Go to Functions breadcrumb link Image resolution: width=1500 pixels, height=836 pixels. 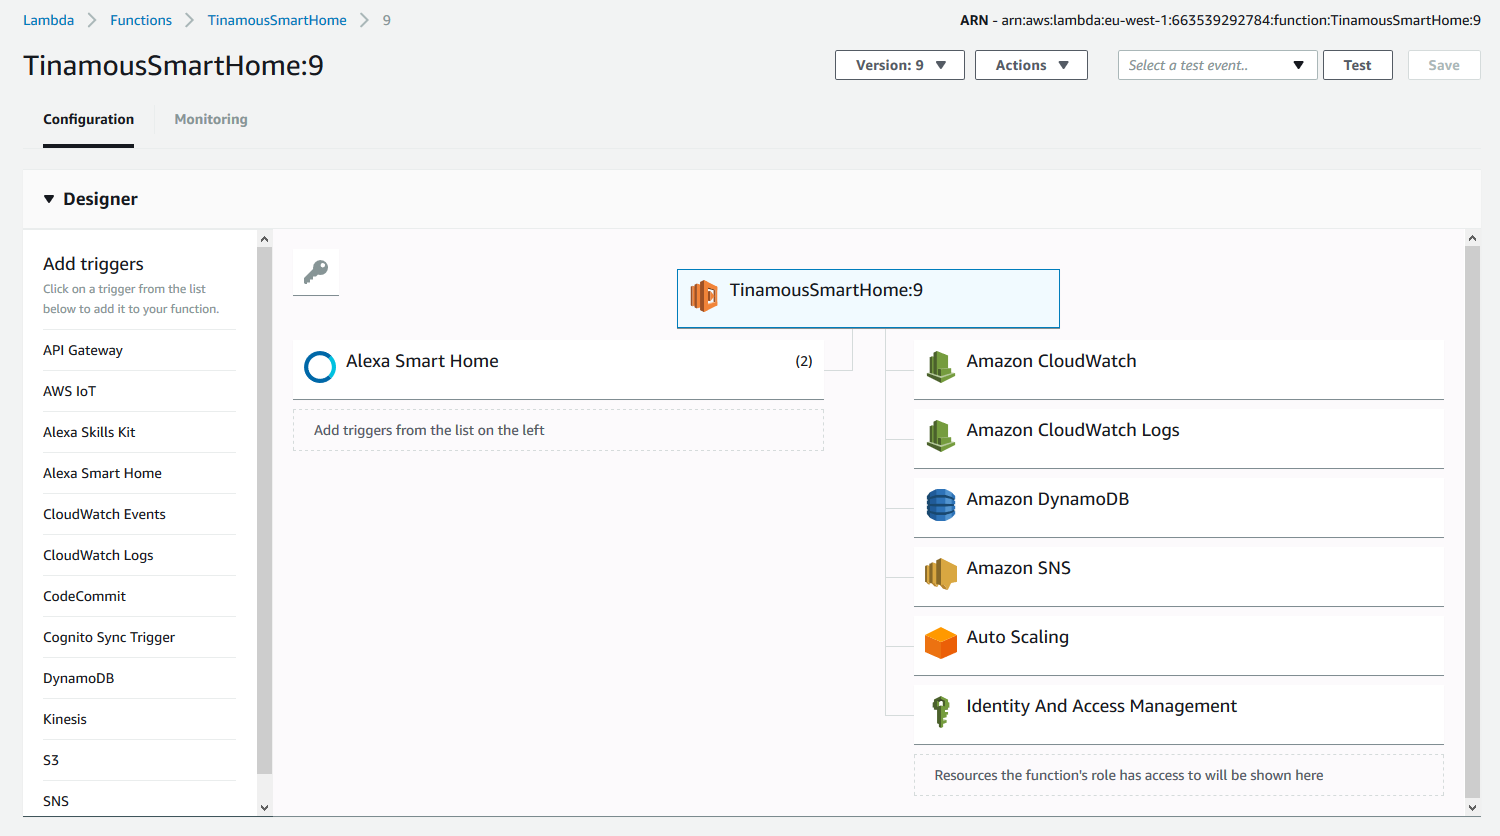[x=141, y=20]
